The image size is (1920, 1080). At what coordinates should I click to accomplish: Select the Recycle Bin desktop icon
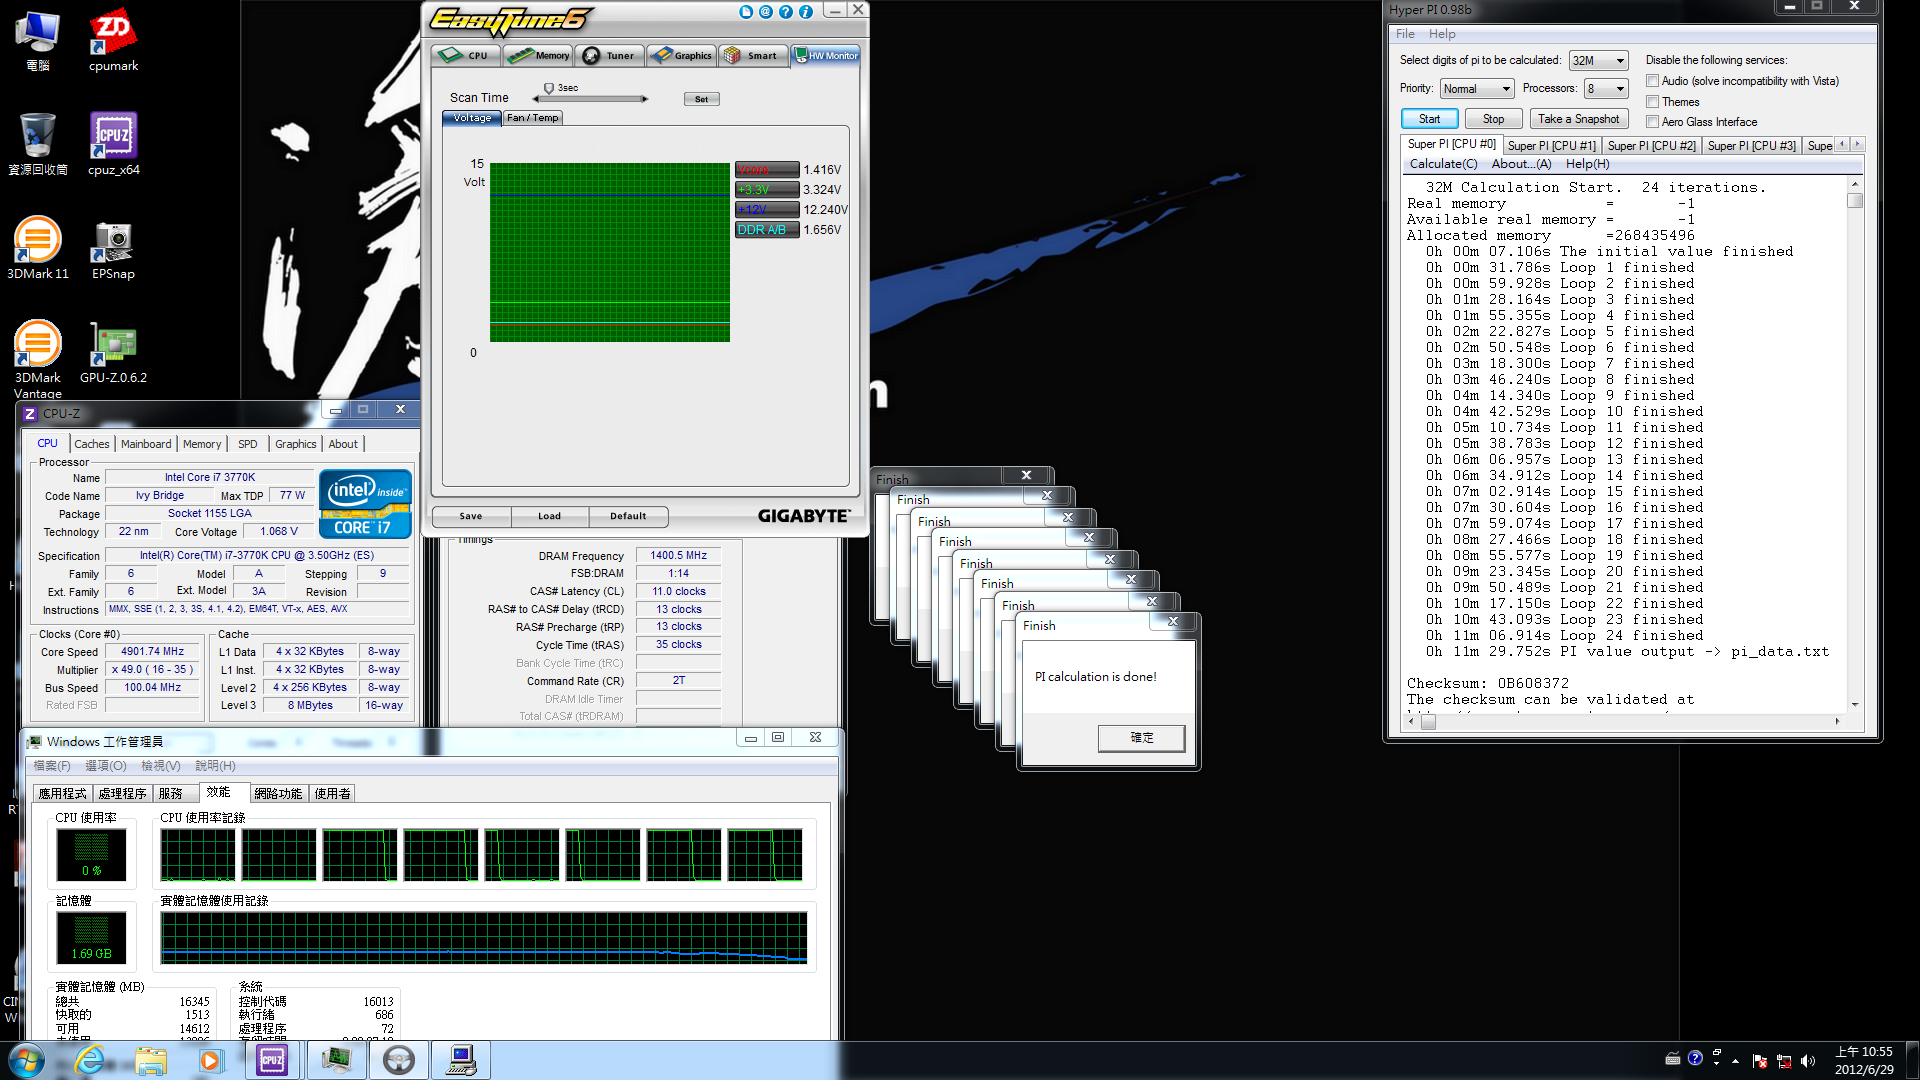tap(38, 143)
